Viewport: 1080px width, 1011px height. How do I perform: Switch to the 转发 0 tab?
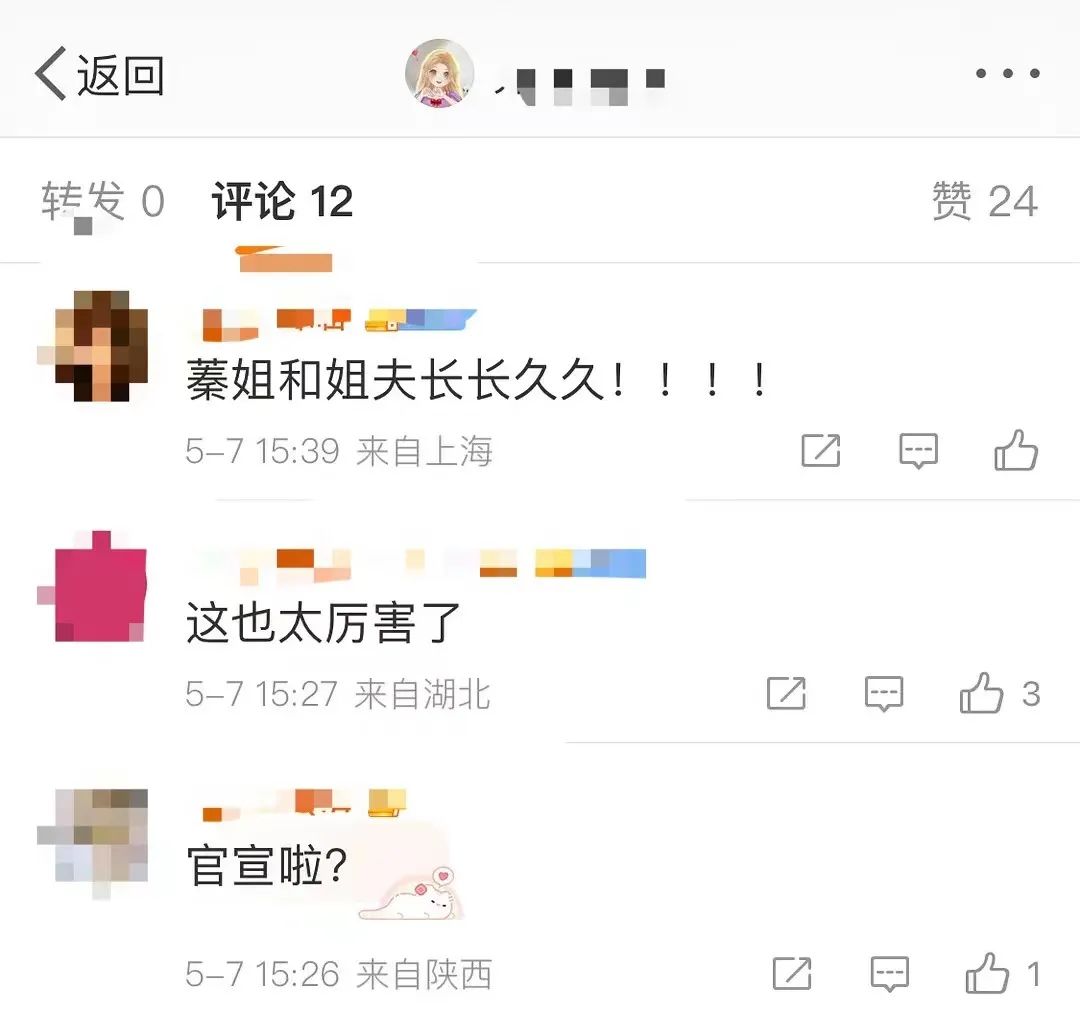(103, 201)
